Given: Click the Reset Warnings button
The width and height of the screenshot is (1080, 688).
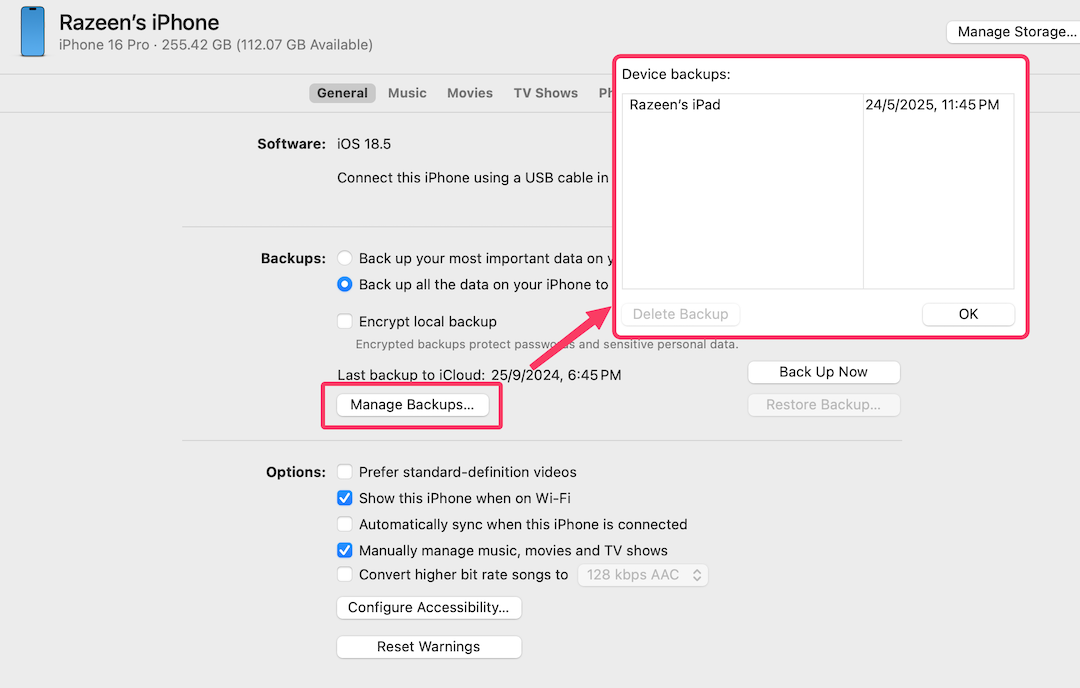Looking at the screenshot, I should coord(428,647).
